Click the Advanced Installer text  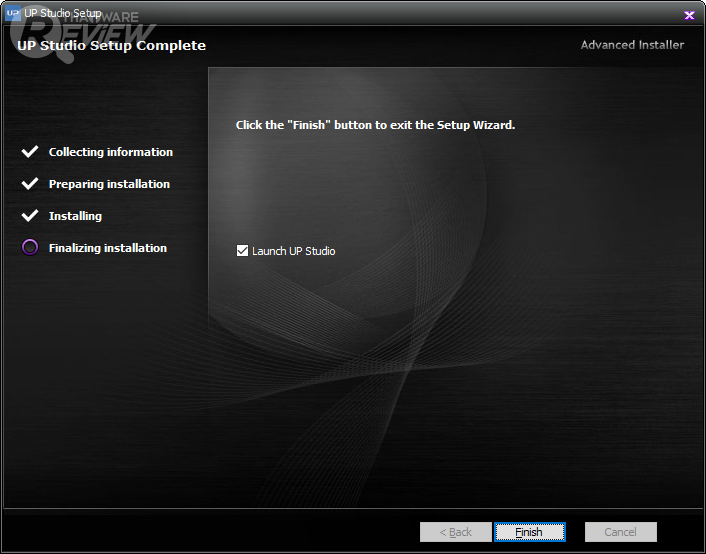coord(632,45)
